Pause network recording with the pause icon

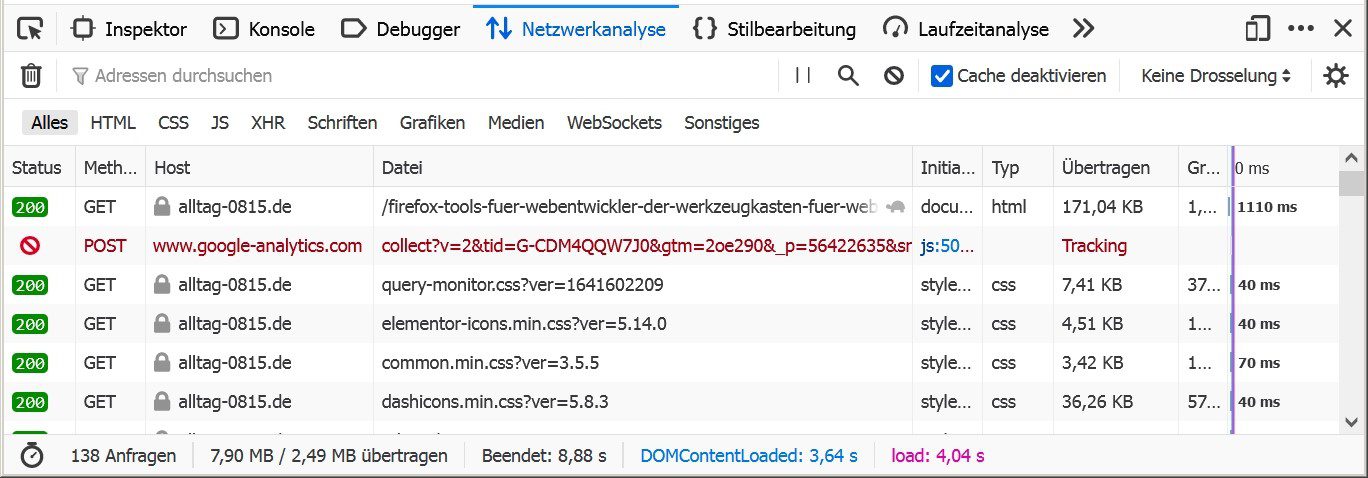tap(802, 76)
